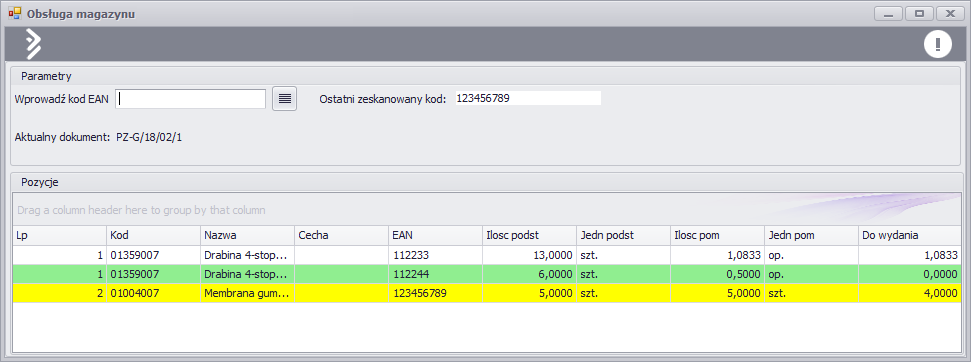
Task: Click the 13,0000 quantity cell
Action: (x=529, y=255)
